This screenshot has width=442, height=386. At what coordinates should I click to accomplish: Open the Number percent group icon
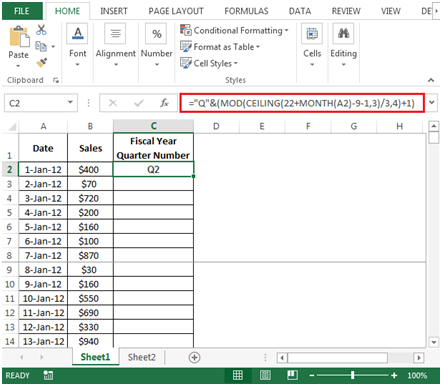156,34
